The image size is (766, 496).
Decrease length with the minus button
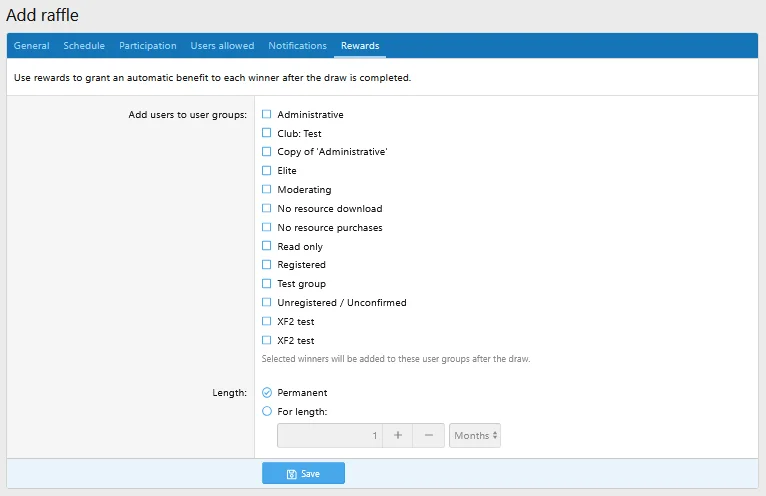pyautogui.click(x=428, y=435)
